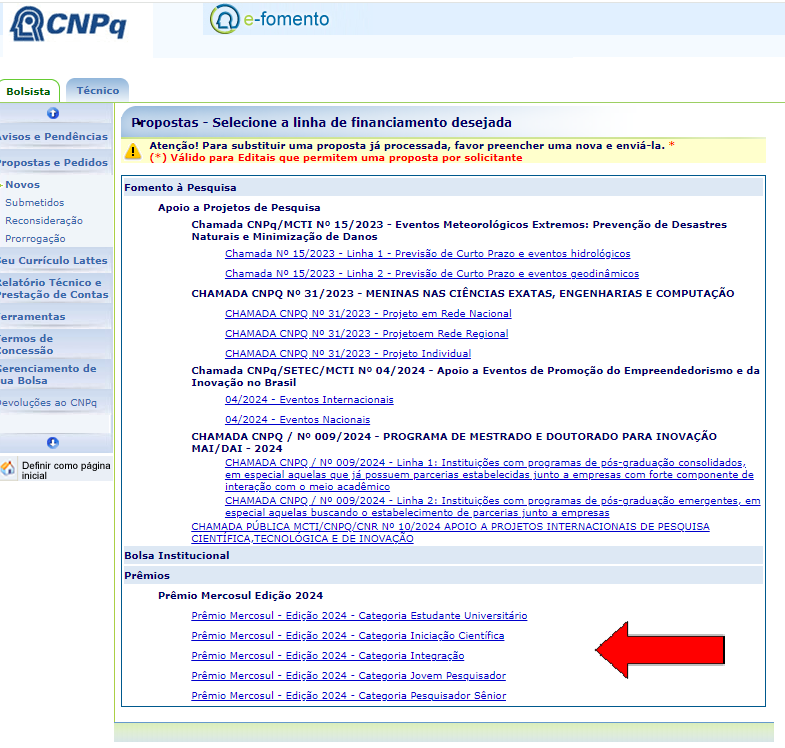
Task: Open Prêmio Mercosul Categoria Jovem Pesquisador
Action: 348,676
